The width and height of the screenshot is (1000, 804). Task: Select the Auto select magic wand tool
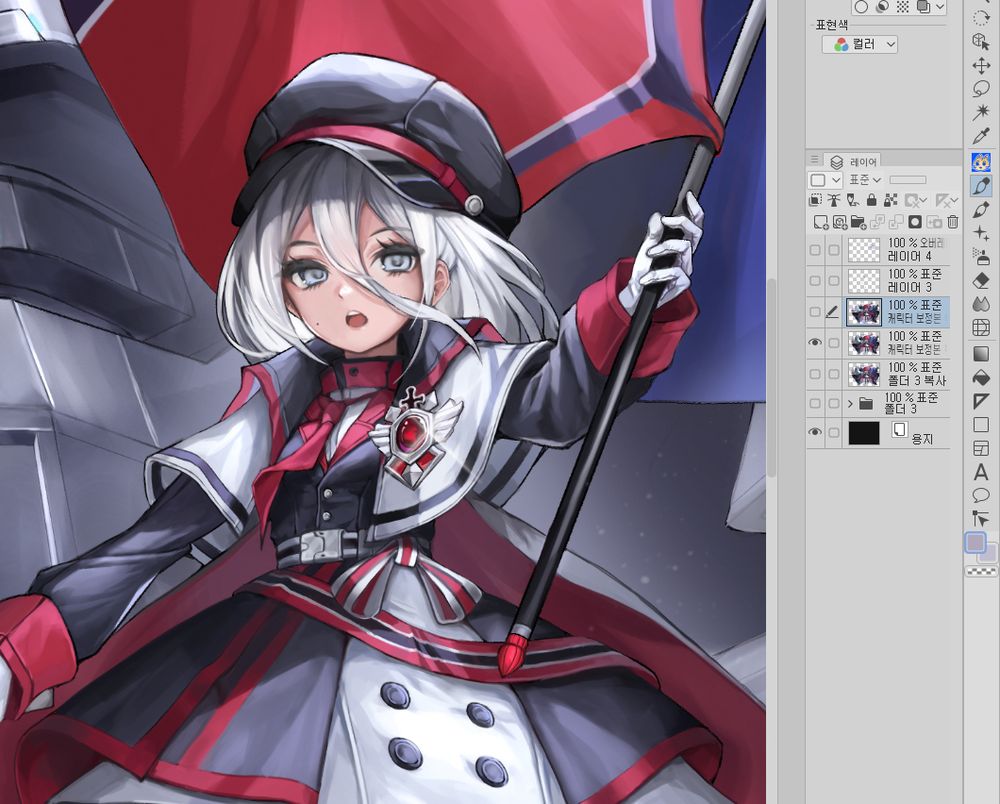(x=981, y=112)
